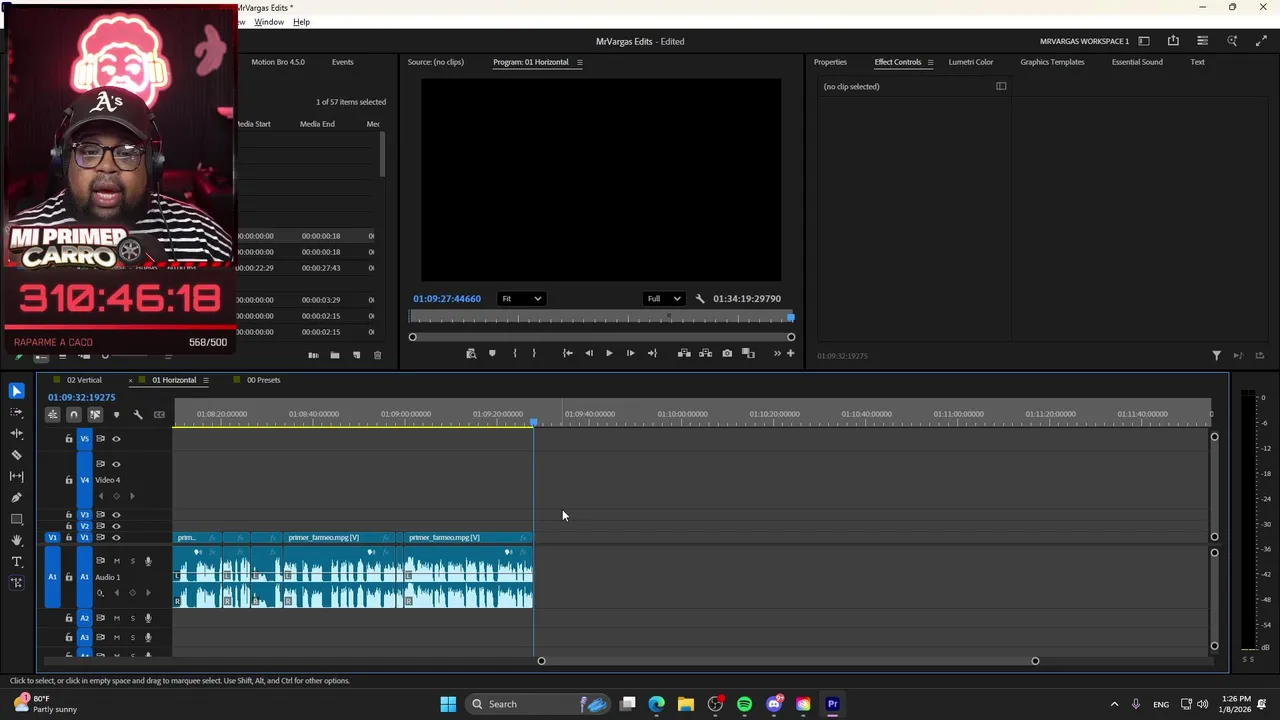Filter effects with the funnel icon
The width and height of the screenshot is (1280, 720).
pos(1216,355)
